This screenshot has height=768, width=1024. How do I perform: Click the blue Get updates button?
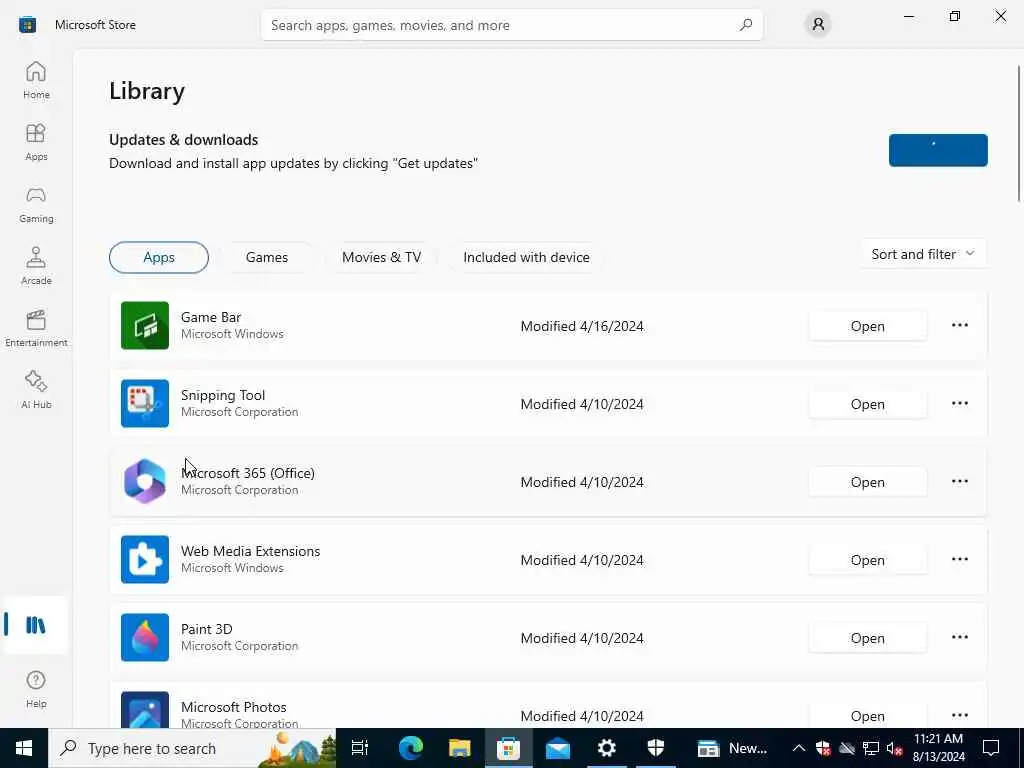938,150
